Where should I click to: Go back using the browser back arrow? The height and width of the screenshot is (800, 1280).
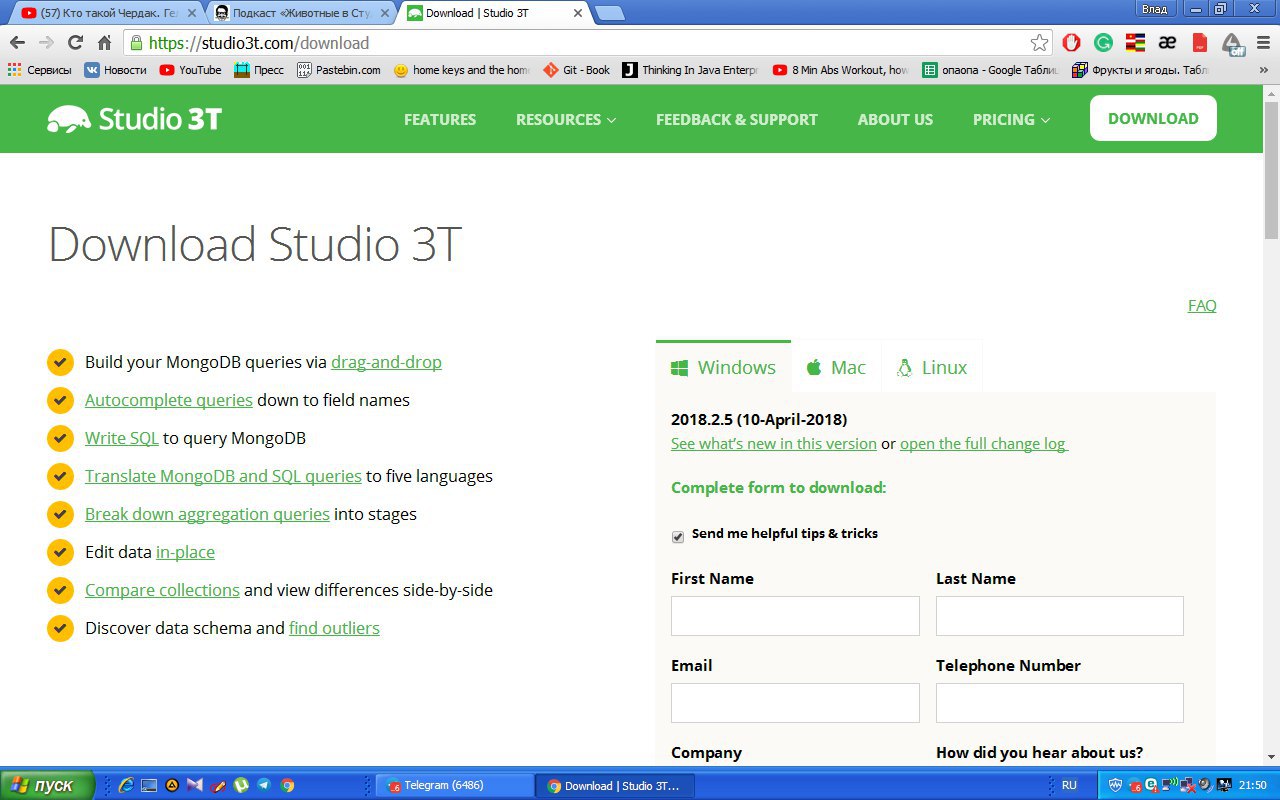point(17,43)
